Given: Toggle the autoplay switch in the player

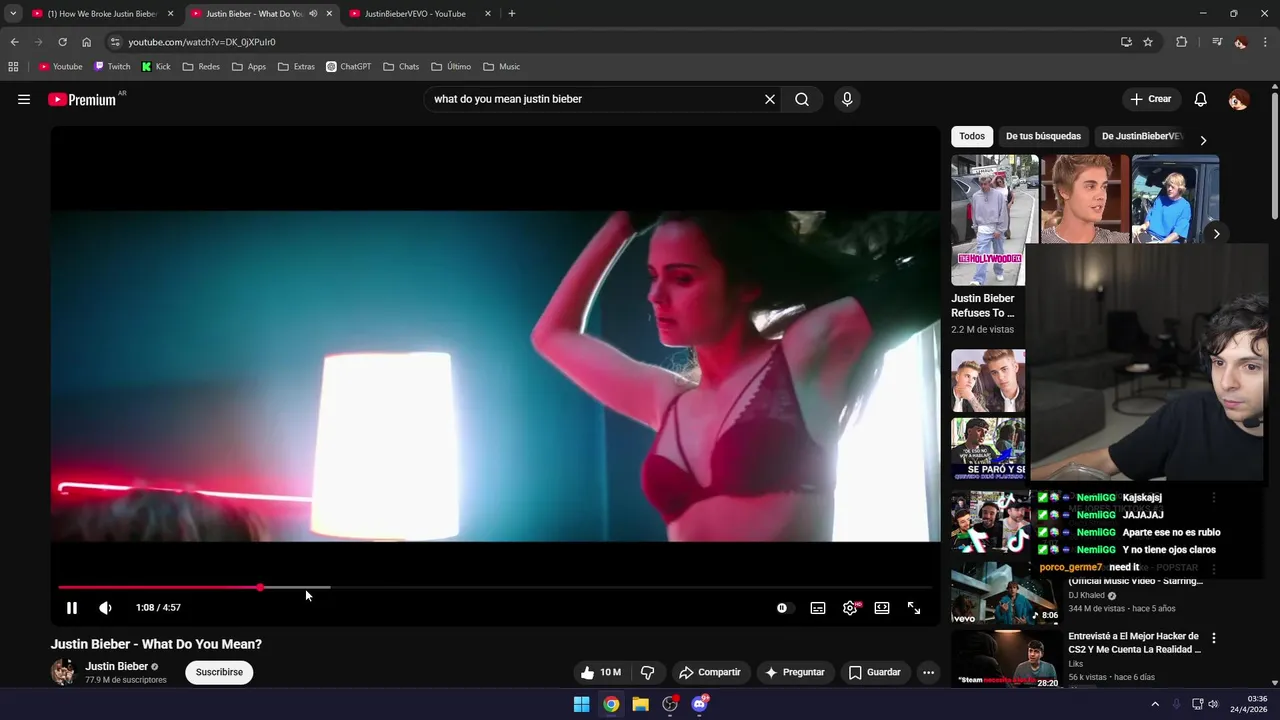Looking at the screenshot, I should [783, 608].
